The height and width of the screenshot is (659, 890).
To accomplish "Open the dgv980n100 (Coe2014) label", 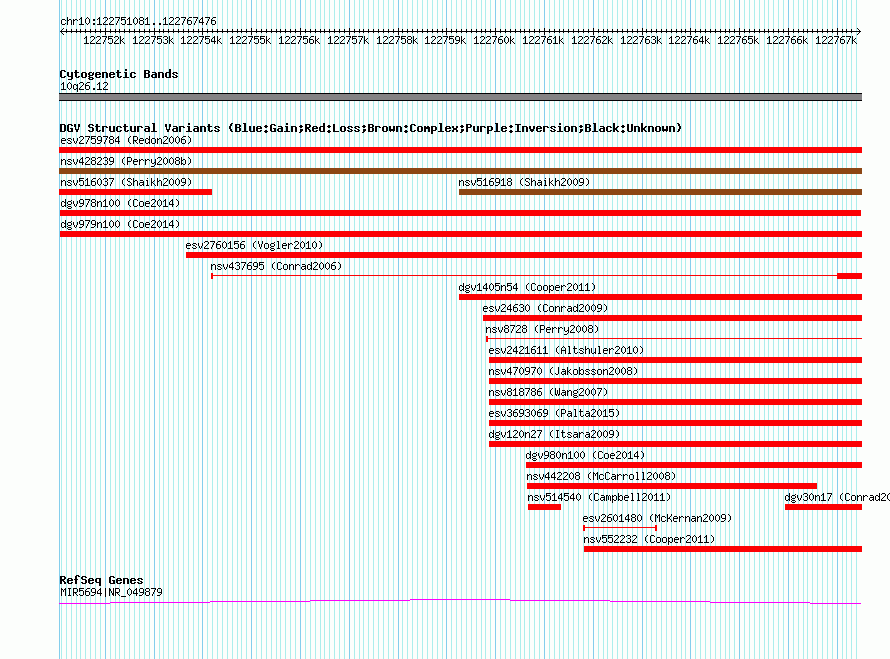I will [x=585, y=455].
